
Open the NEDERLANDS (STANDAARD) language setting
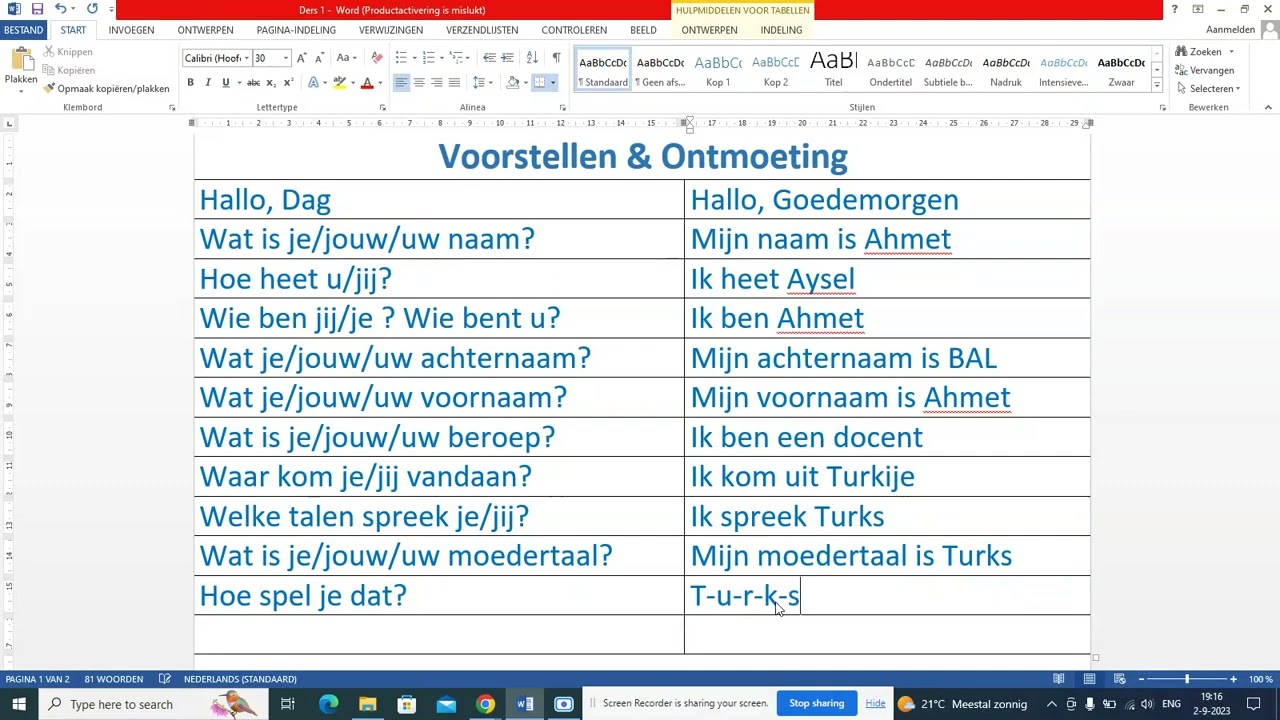(240, 679)
